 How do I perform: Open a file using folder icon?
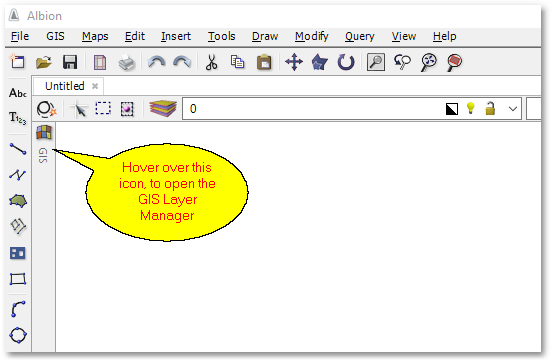pos(44,62)
